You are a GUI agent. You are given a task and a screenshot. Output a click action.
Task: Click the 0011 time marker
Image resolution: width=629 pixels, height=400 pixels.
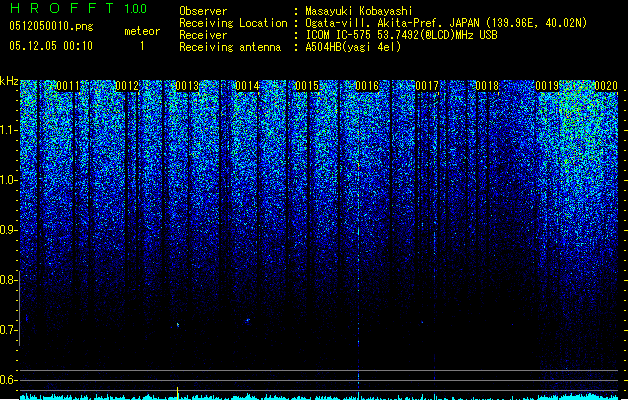click(x=68, y=86)
